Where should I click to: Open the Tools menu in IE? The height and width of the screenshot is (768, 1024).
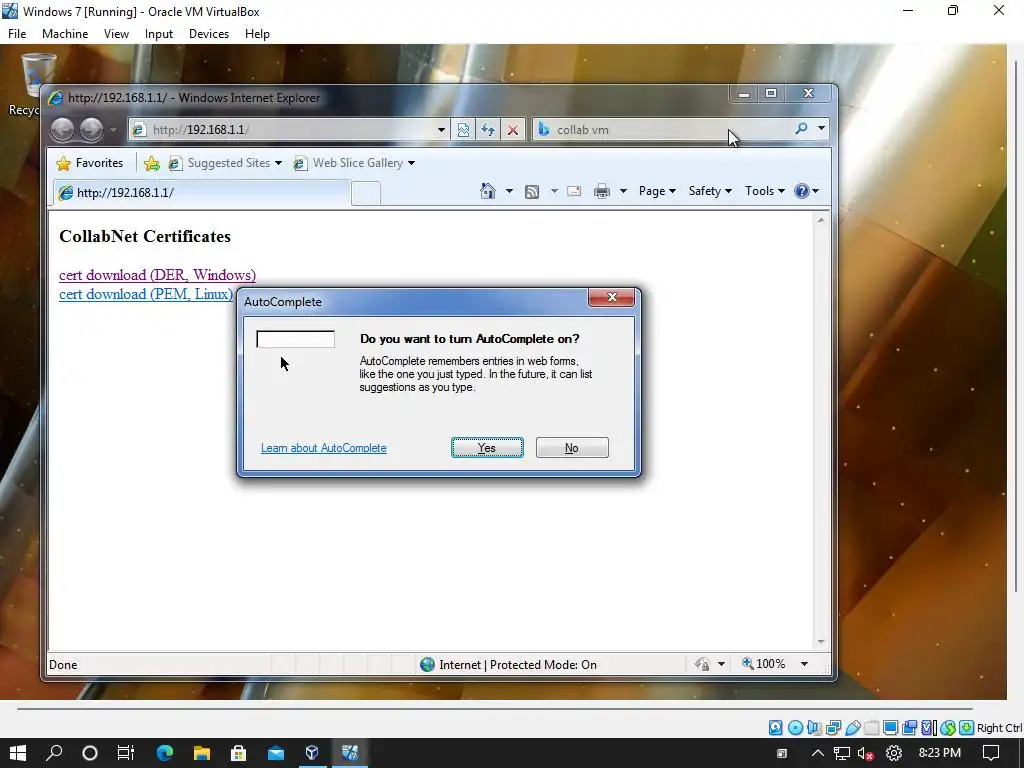[x=765, y=191]
